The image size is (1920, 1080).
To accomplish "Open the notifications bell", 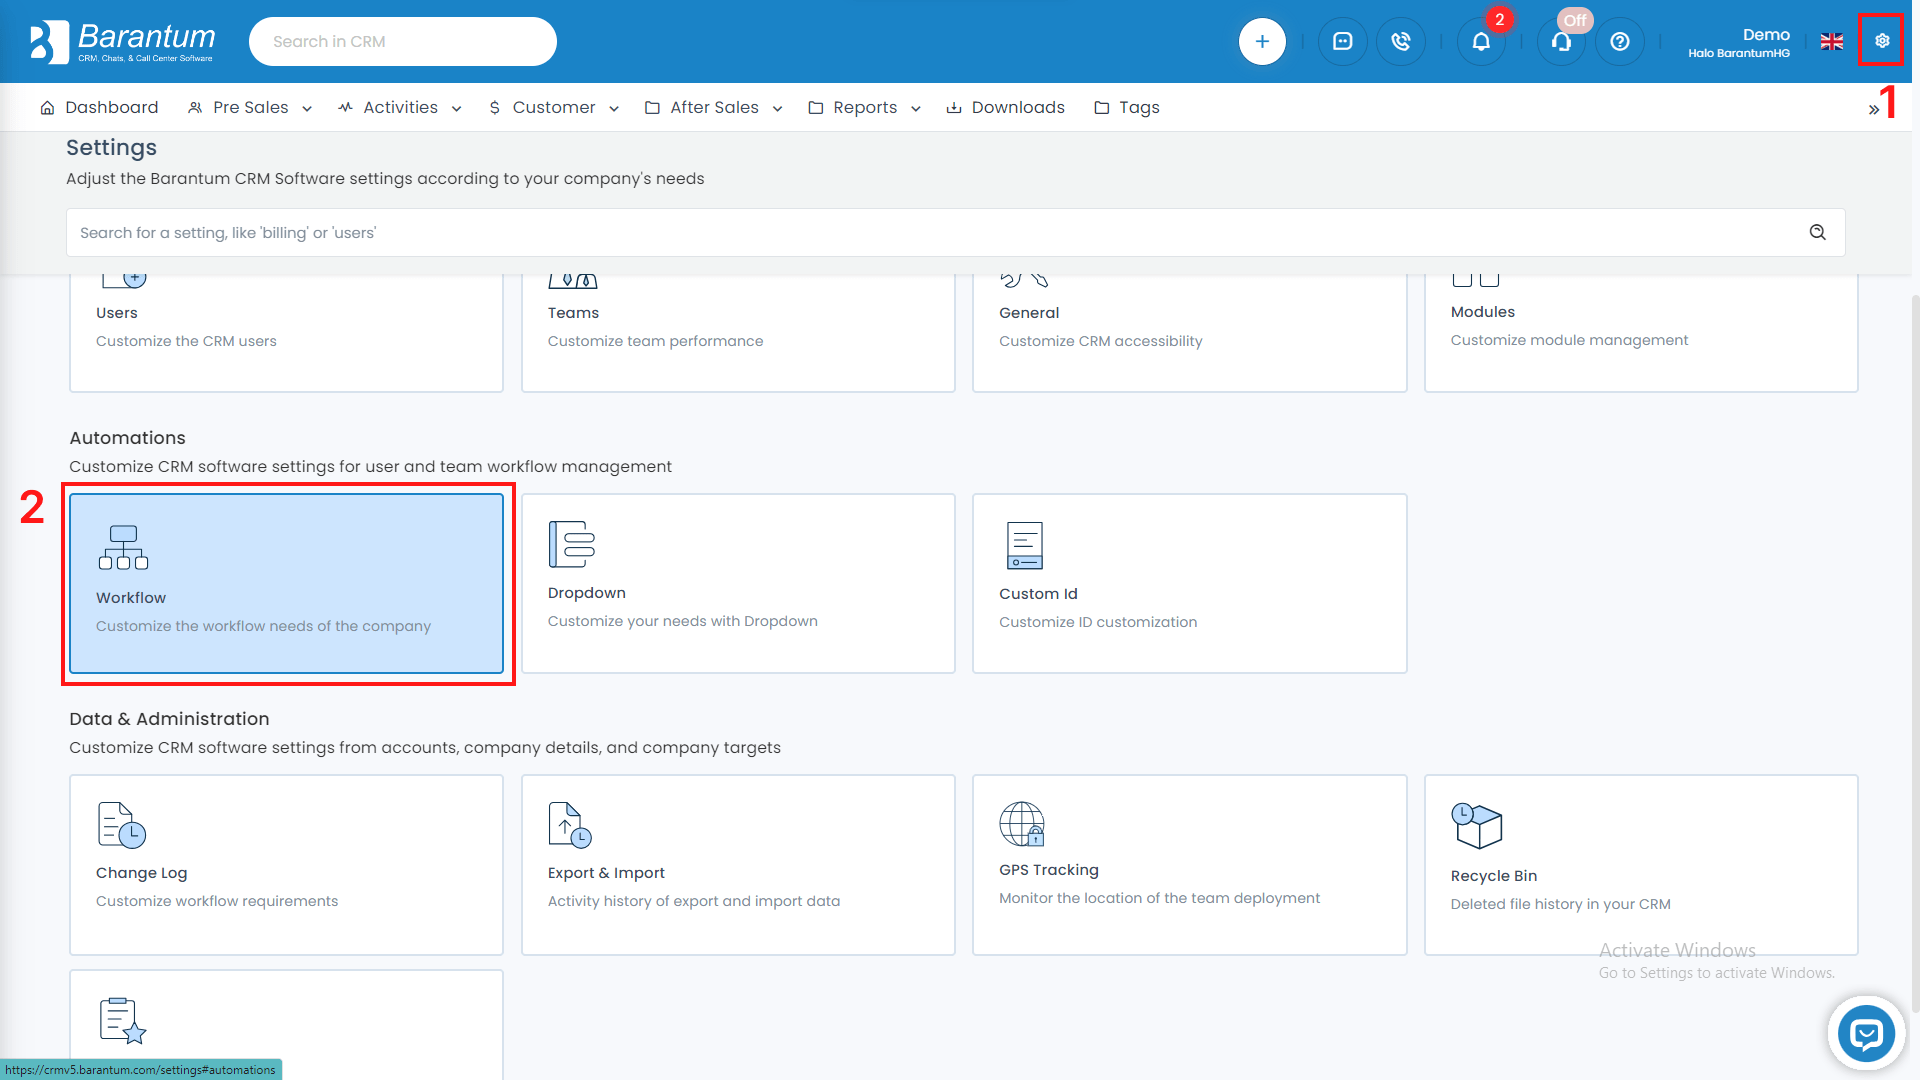I will point(1481,41).
